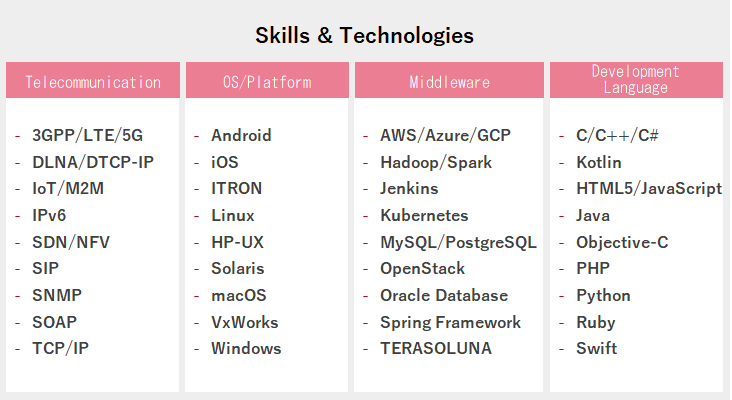Click the Middleware column header

pyautogui.click(x=449, y=80)
